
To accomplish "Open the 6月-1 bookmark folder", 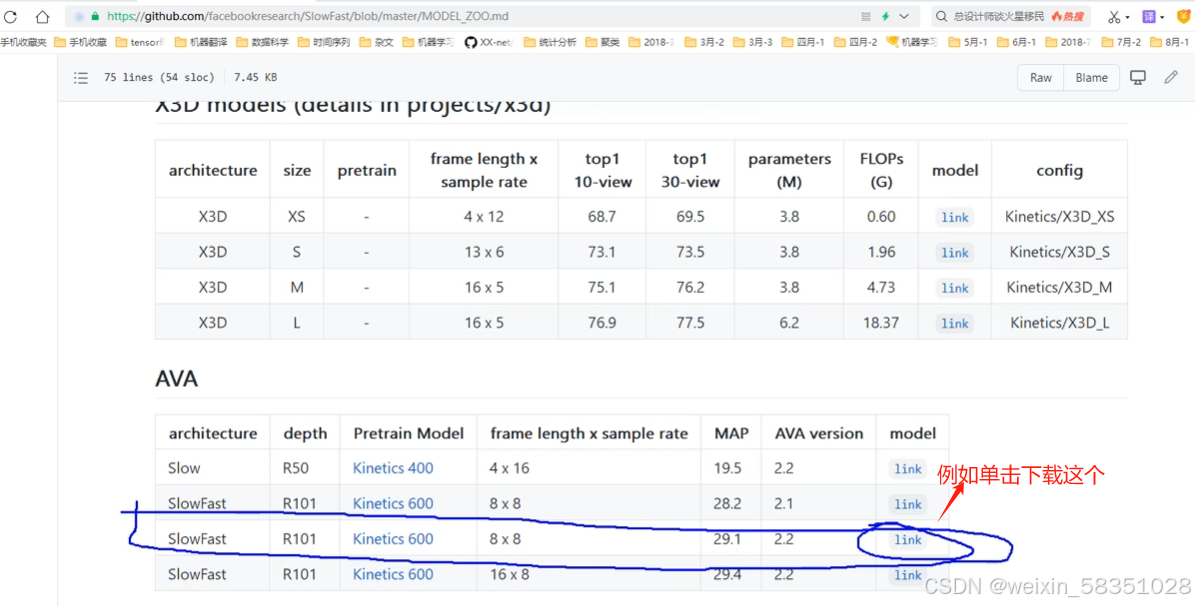I will [x=1017, y=42].
